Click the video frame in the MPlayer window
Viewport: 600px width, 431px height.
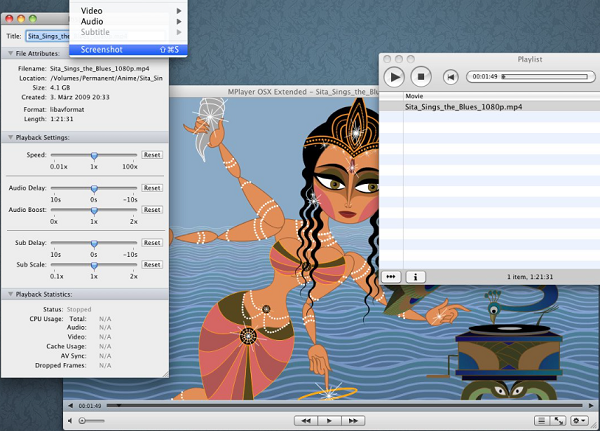[274, 249]
